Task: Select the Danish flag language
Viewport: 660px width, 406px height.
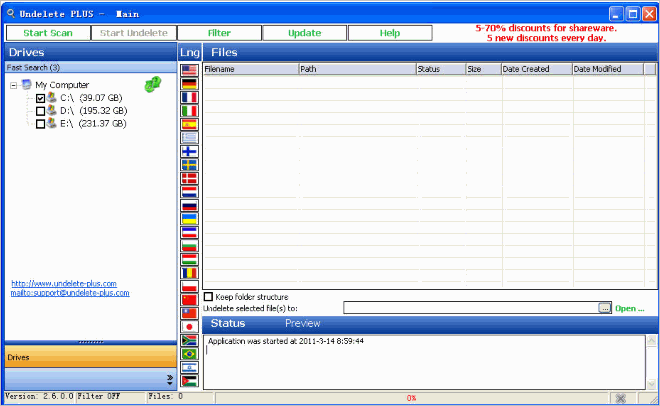Action: (189, 178)
